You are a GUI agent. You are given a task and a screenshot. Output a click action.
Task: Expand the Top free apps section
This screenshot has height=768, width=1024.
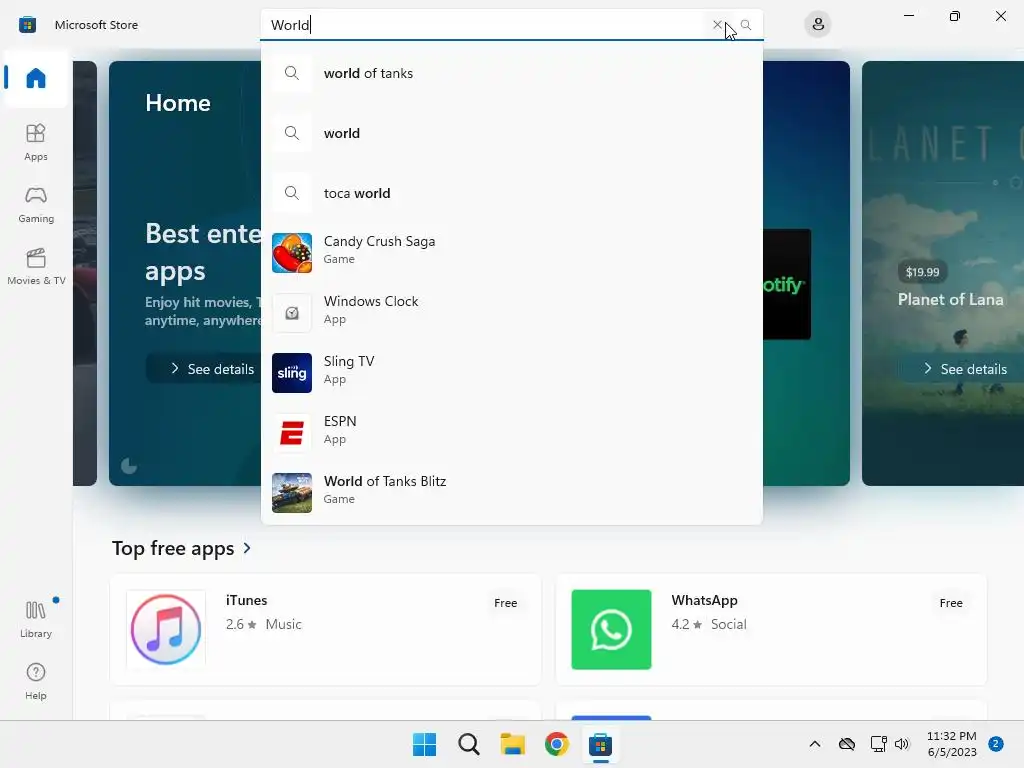click(x=247, y=548)
